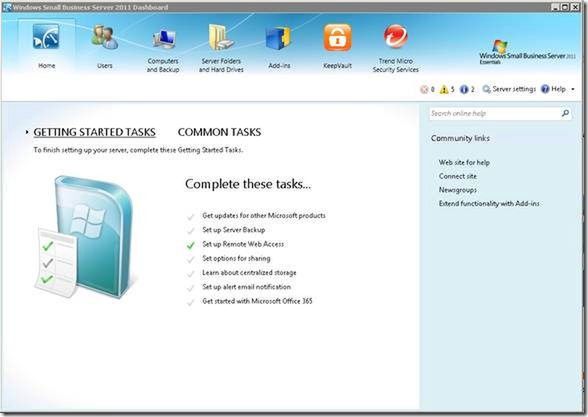
Task: Open Server Folders and Hard Drives icon
Action: (x=221, y=37)
